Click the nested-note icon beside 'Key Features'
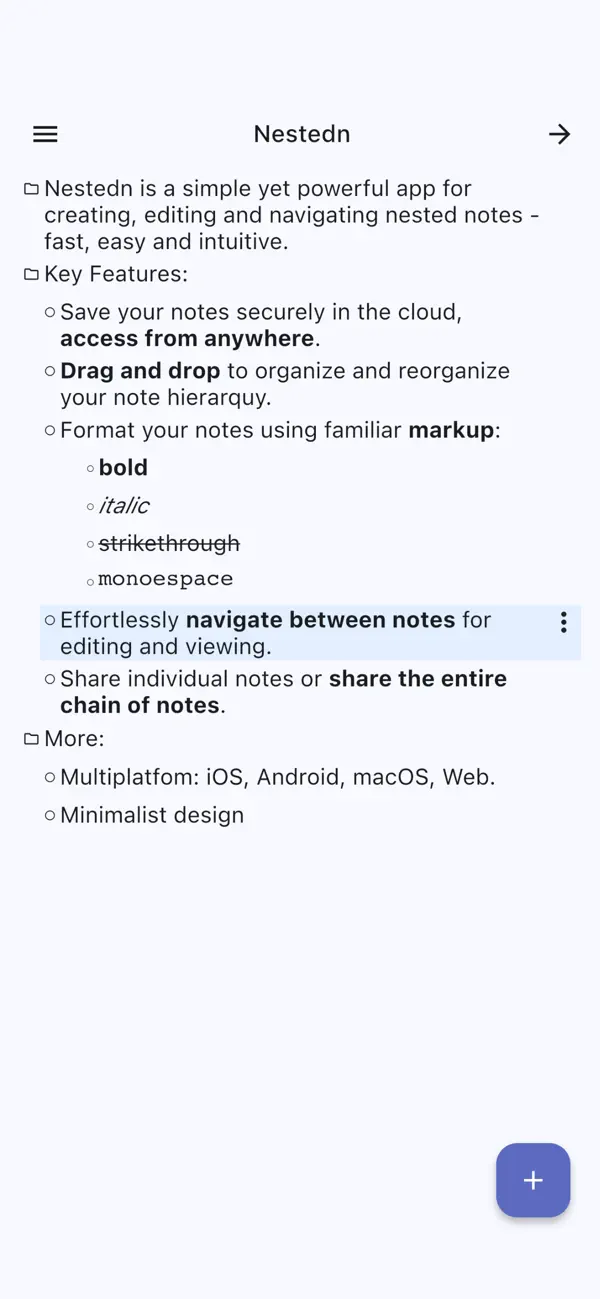The width and height of the screenshot is (600, 1299). pos(30,273)
